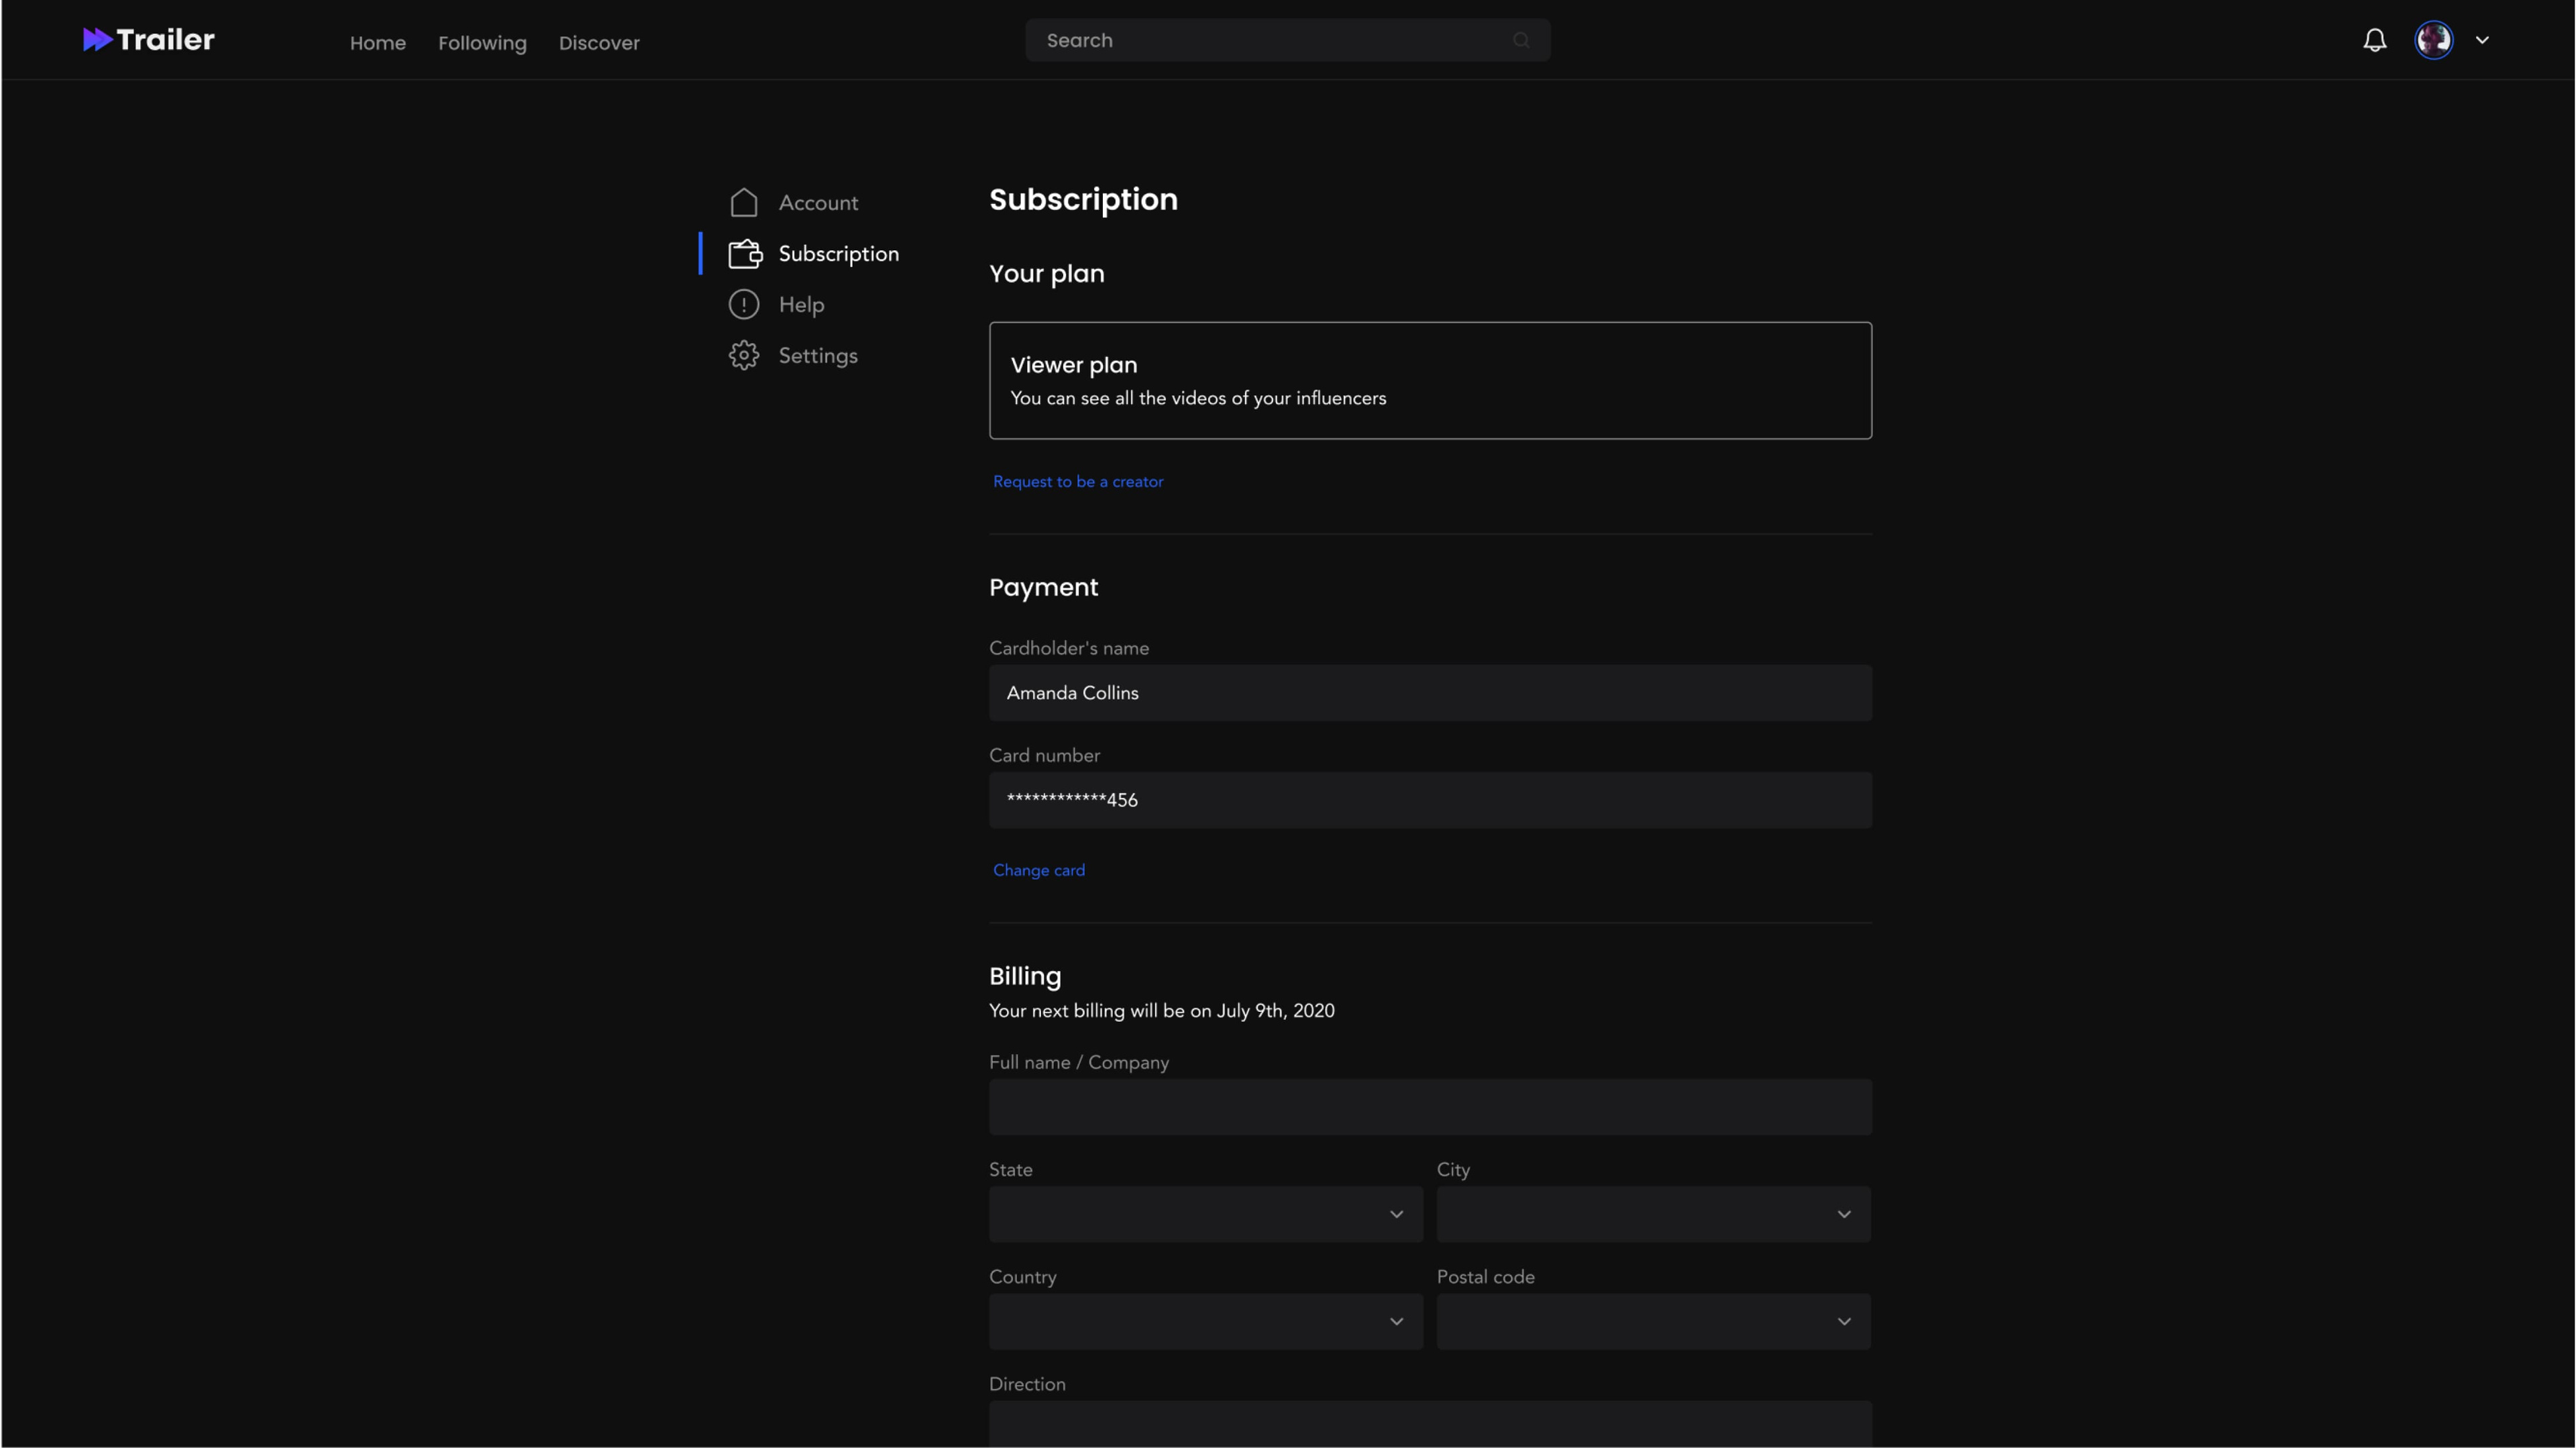Click the Trailer logo
This screenshot has width=2576, height=1448.
(x=148, y=40)
